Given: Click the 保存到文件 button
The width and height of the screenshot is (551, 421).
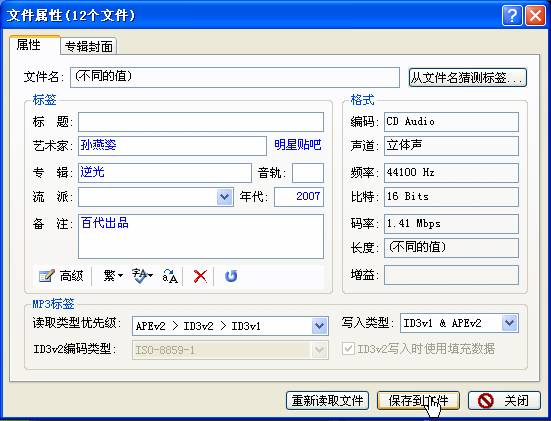Looking at the screenshot, I should coord(418,401).
